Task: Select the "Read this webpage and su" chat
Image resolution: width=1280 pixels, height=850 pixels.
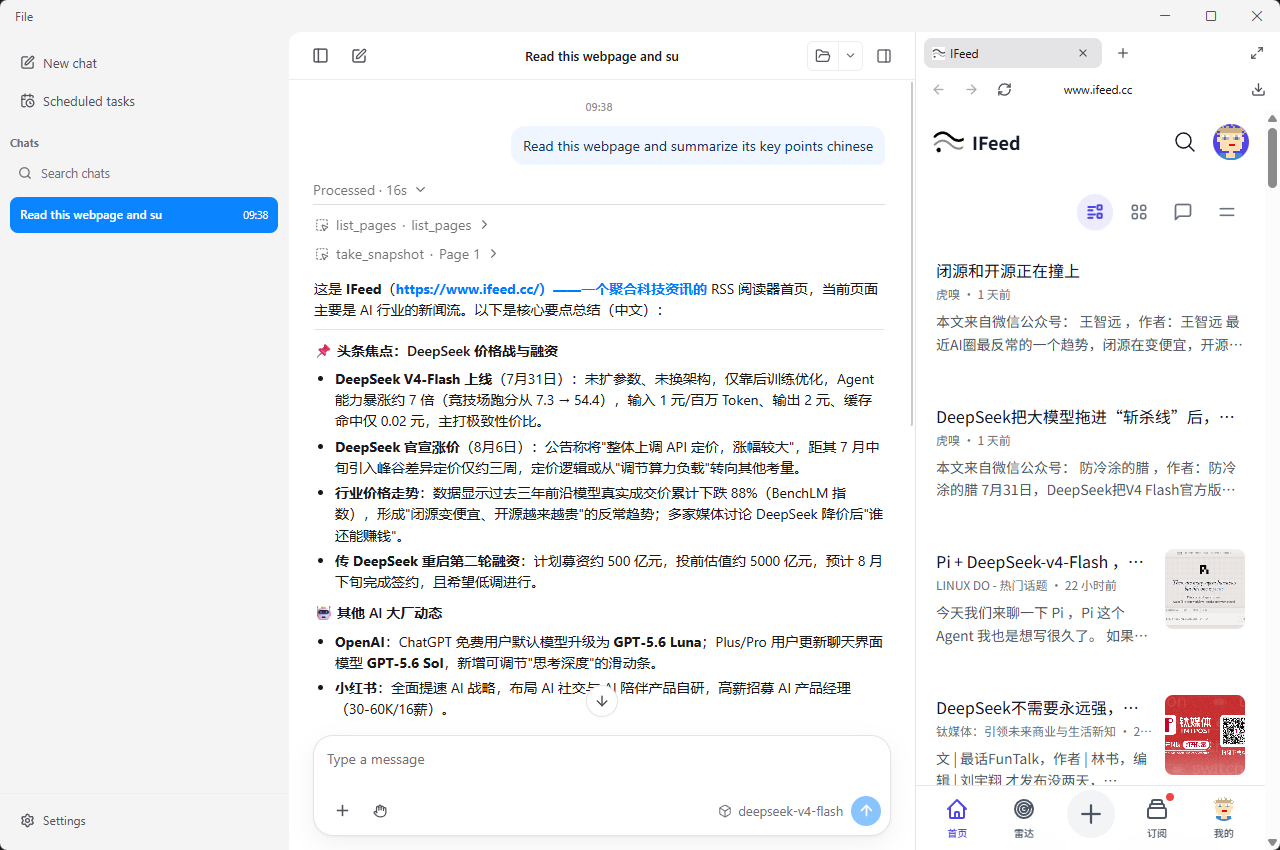Action: click(x=144, y=215)
